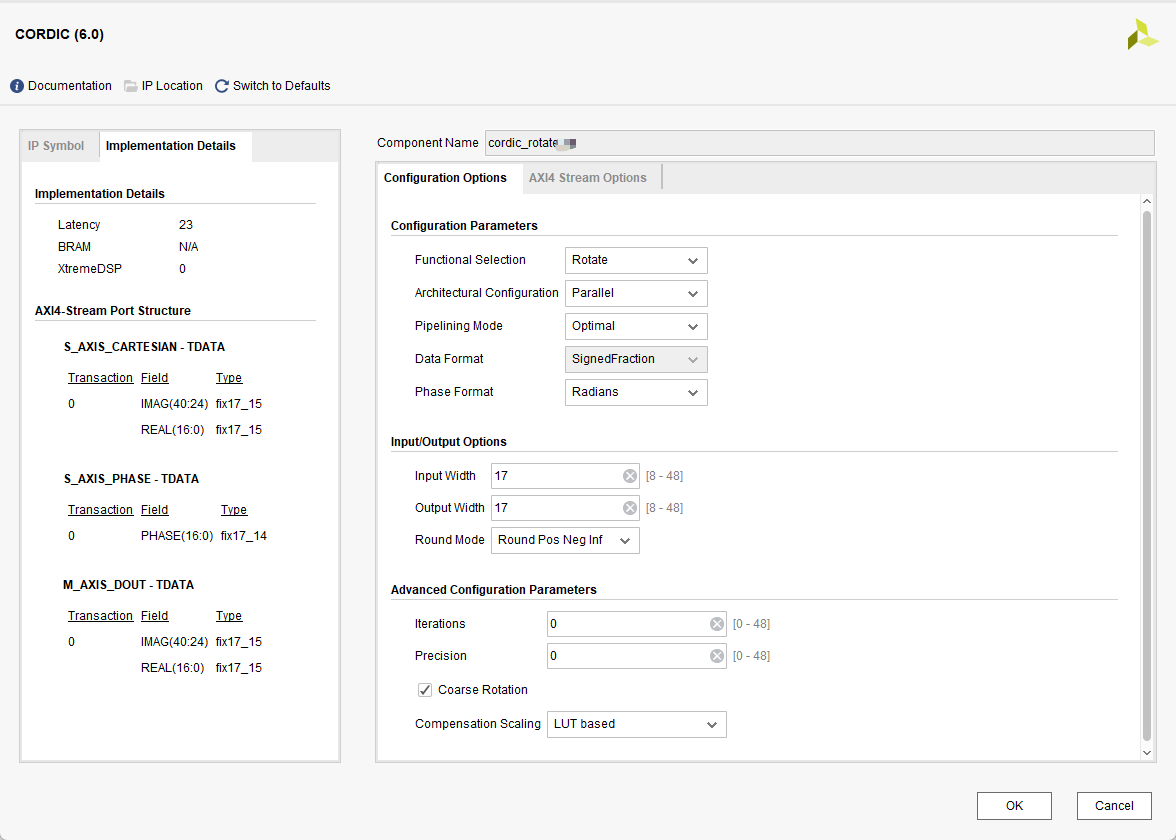The height and width of the screenshot is (840, 1176).
Task: Open the Architectural Configuration dropdown
Action: point(636,293)
